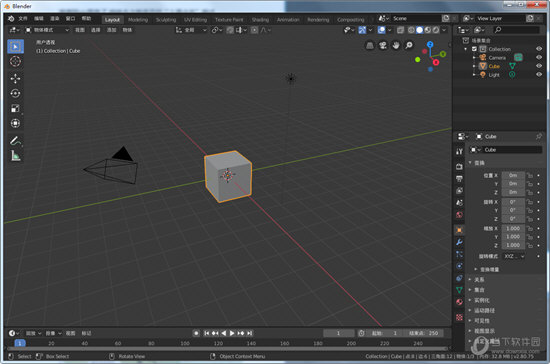Switch to solid shading mode
Screen dimensions: 550x364
click(x=420, y=30)
